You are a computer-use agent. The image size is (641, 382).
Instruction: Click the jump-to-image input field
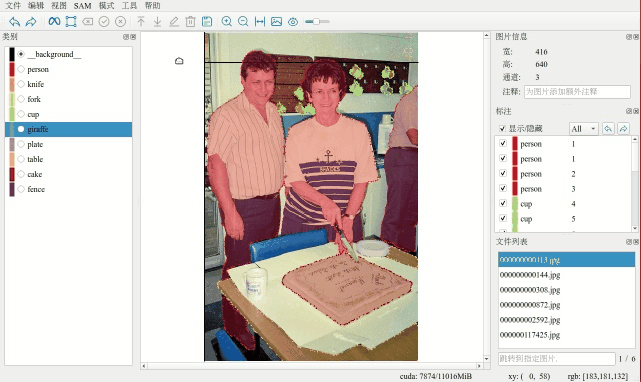pos(556,359)
